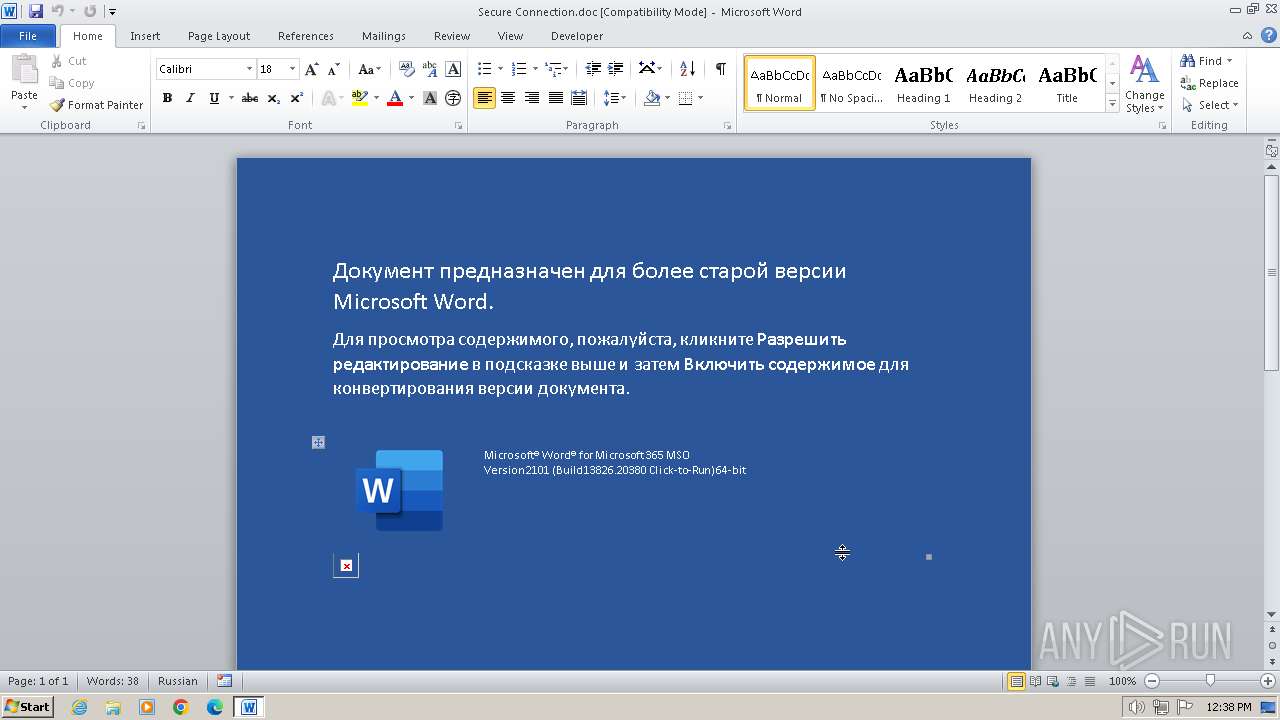Image resolution: width=1280 pixels, height=720 pixels.
Task: Open Internet Explorer from the taskbar
Action: (x=79, y=707)
